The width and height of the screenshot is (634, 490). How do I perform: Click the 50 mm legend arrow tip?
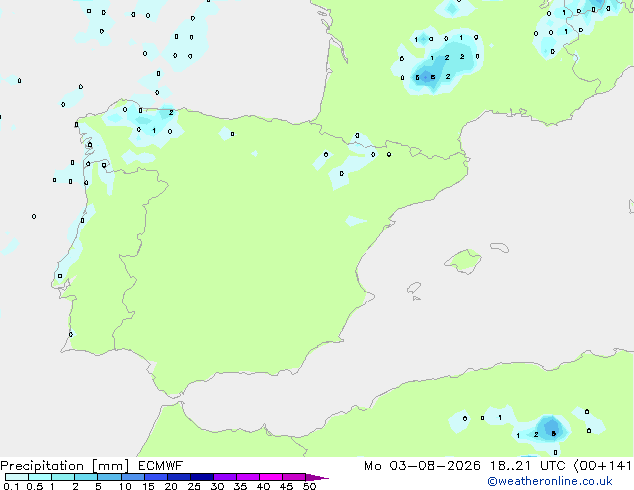point(317,477)
